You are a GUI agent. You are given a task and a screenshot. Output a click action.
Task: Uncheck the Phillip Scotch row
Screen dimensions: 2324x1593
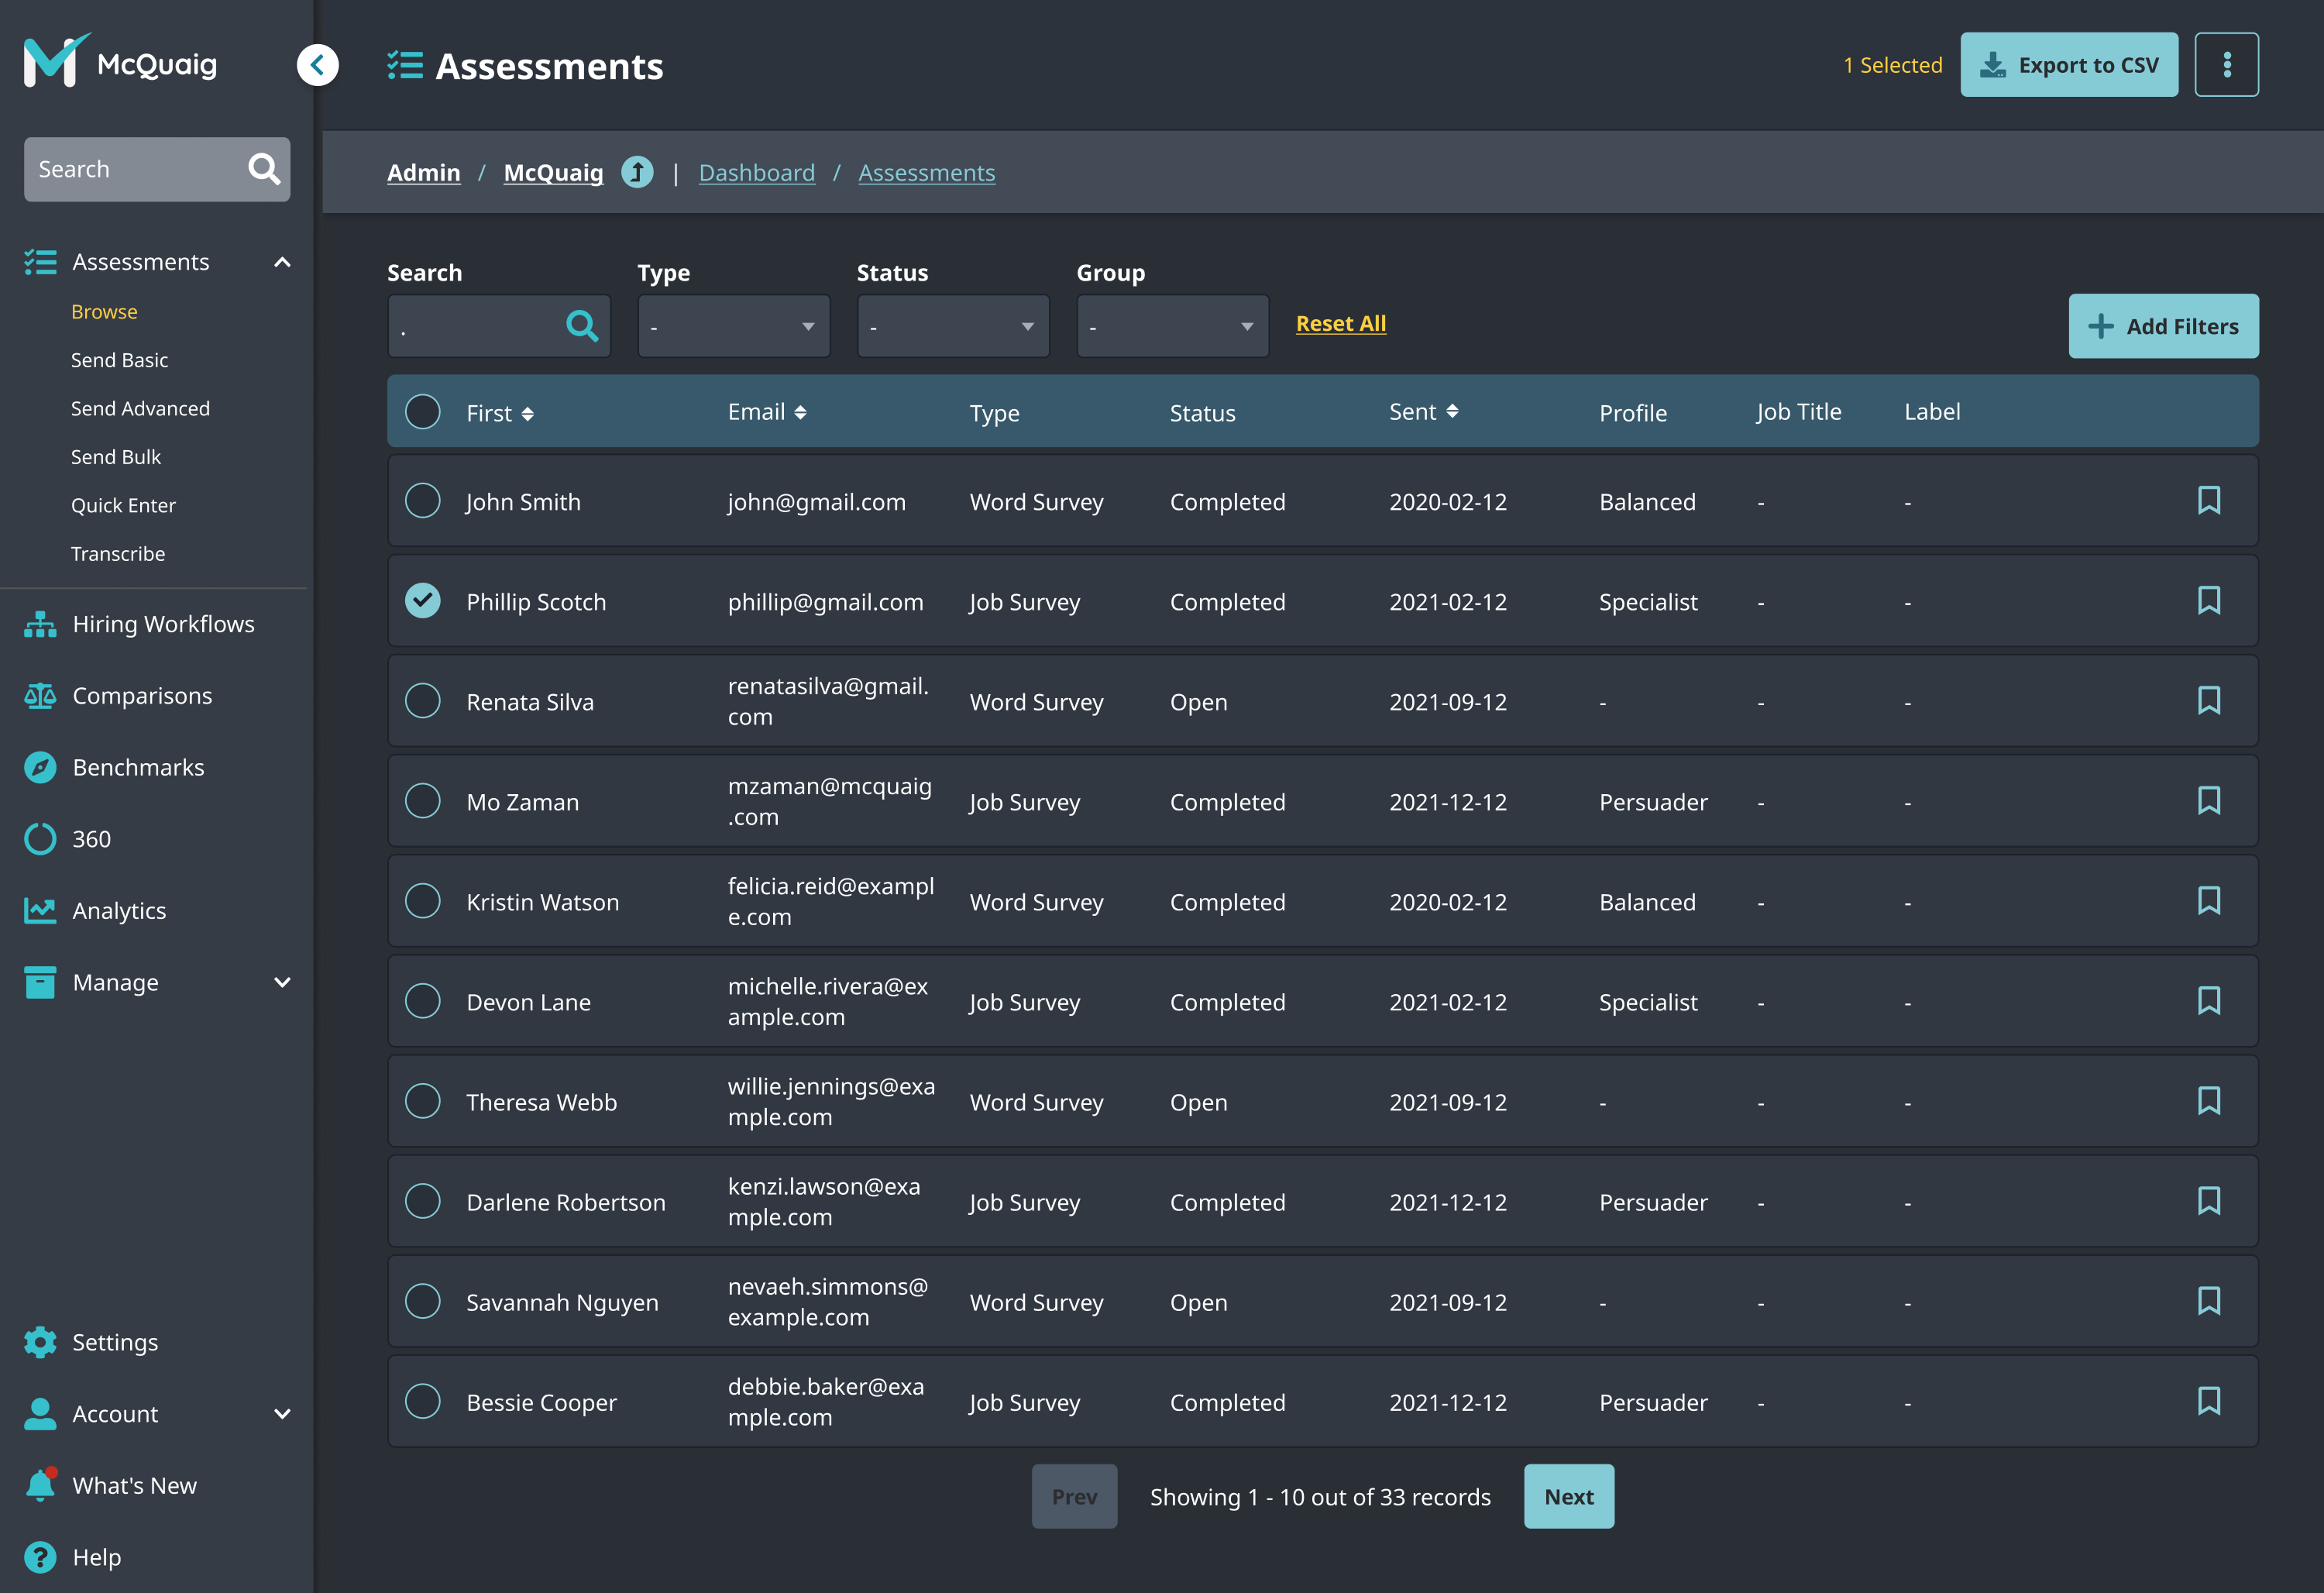(x=422, y=601)
